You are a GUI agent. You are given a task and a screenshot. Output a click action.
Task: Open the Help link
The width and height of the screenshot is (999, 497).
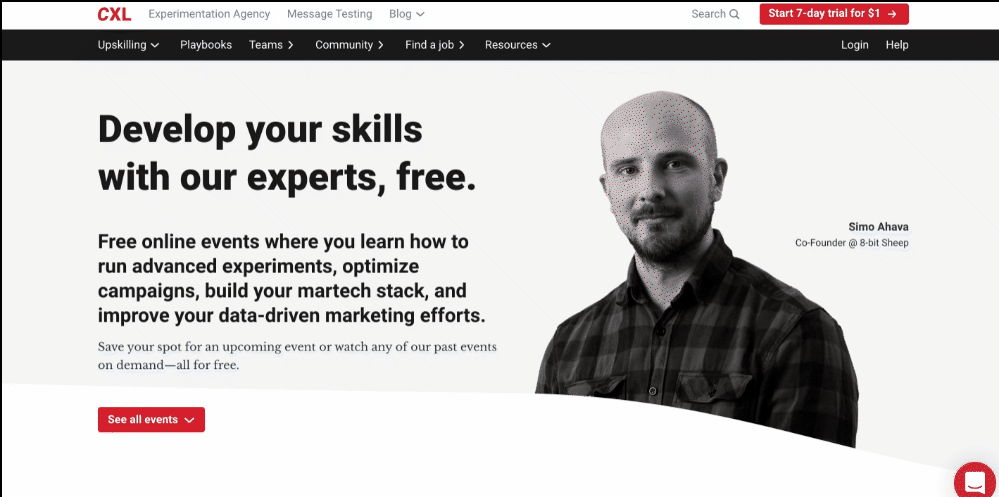pos(896,45)
